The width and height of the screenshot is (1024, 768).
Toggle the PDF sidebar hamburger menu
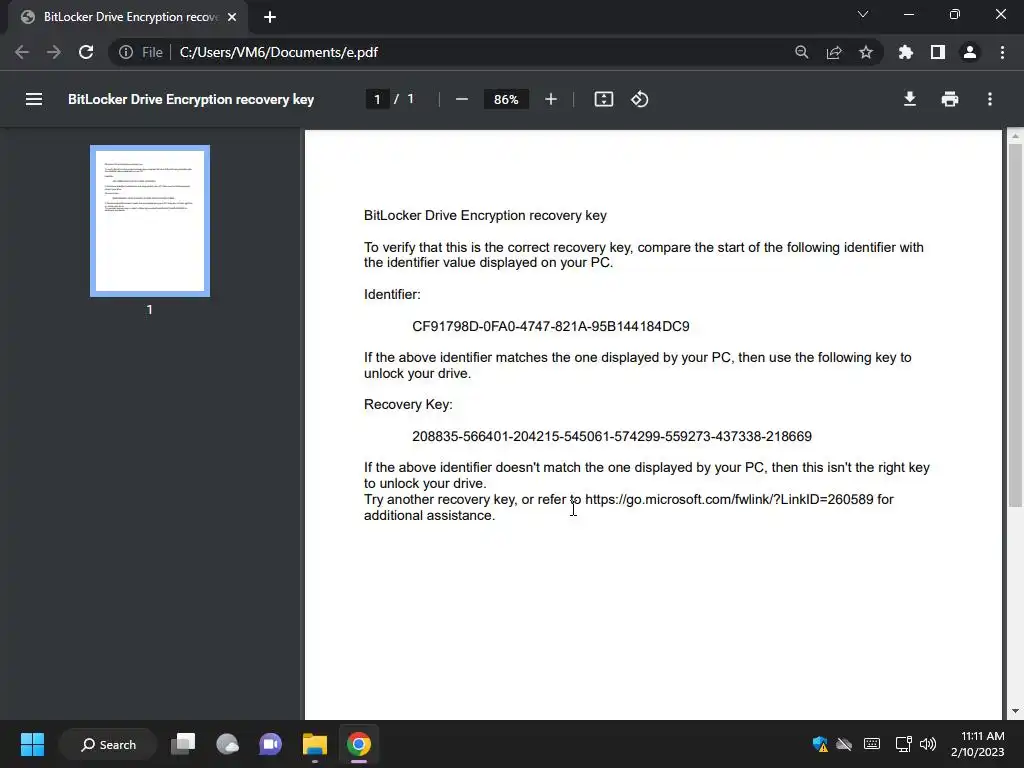click(x=34, y=99)
